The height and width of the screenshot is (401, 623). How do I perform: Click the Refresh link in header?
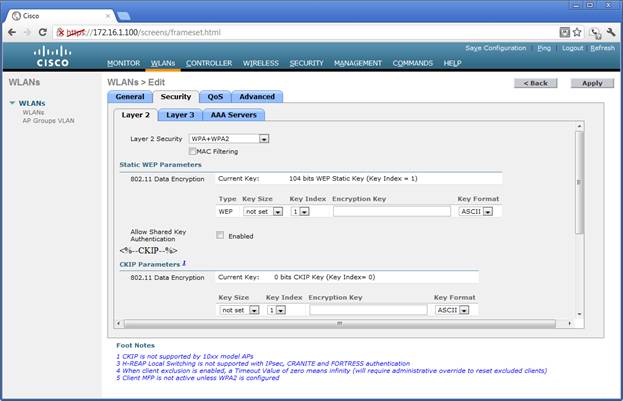[x=602, y=48]
